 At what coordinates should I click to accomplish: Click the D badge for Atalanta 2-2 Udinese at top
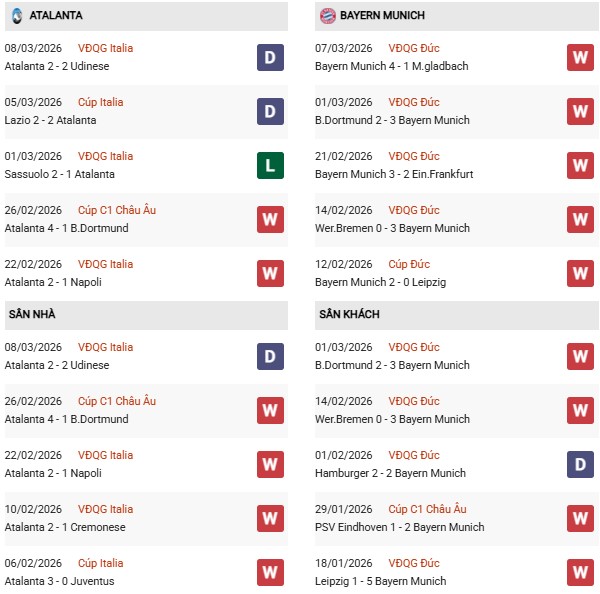pos(270,57)
